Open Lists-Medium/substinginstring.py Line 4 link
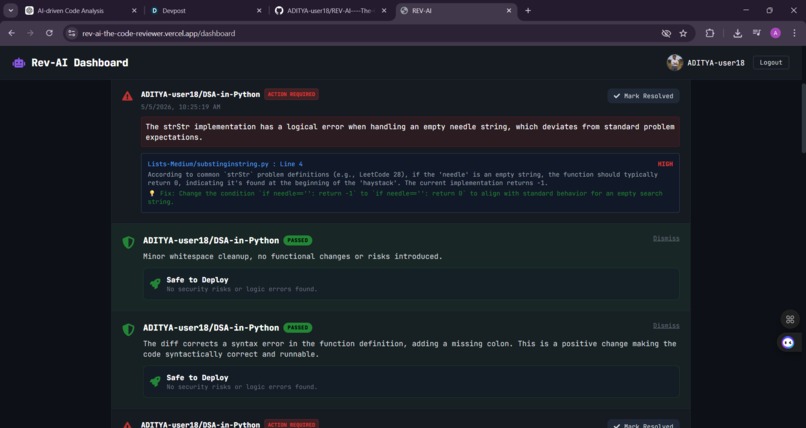This screenshot has height=428, width=806. pyautogui.click(x=225, y=164)
